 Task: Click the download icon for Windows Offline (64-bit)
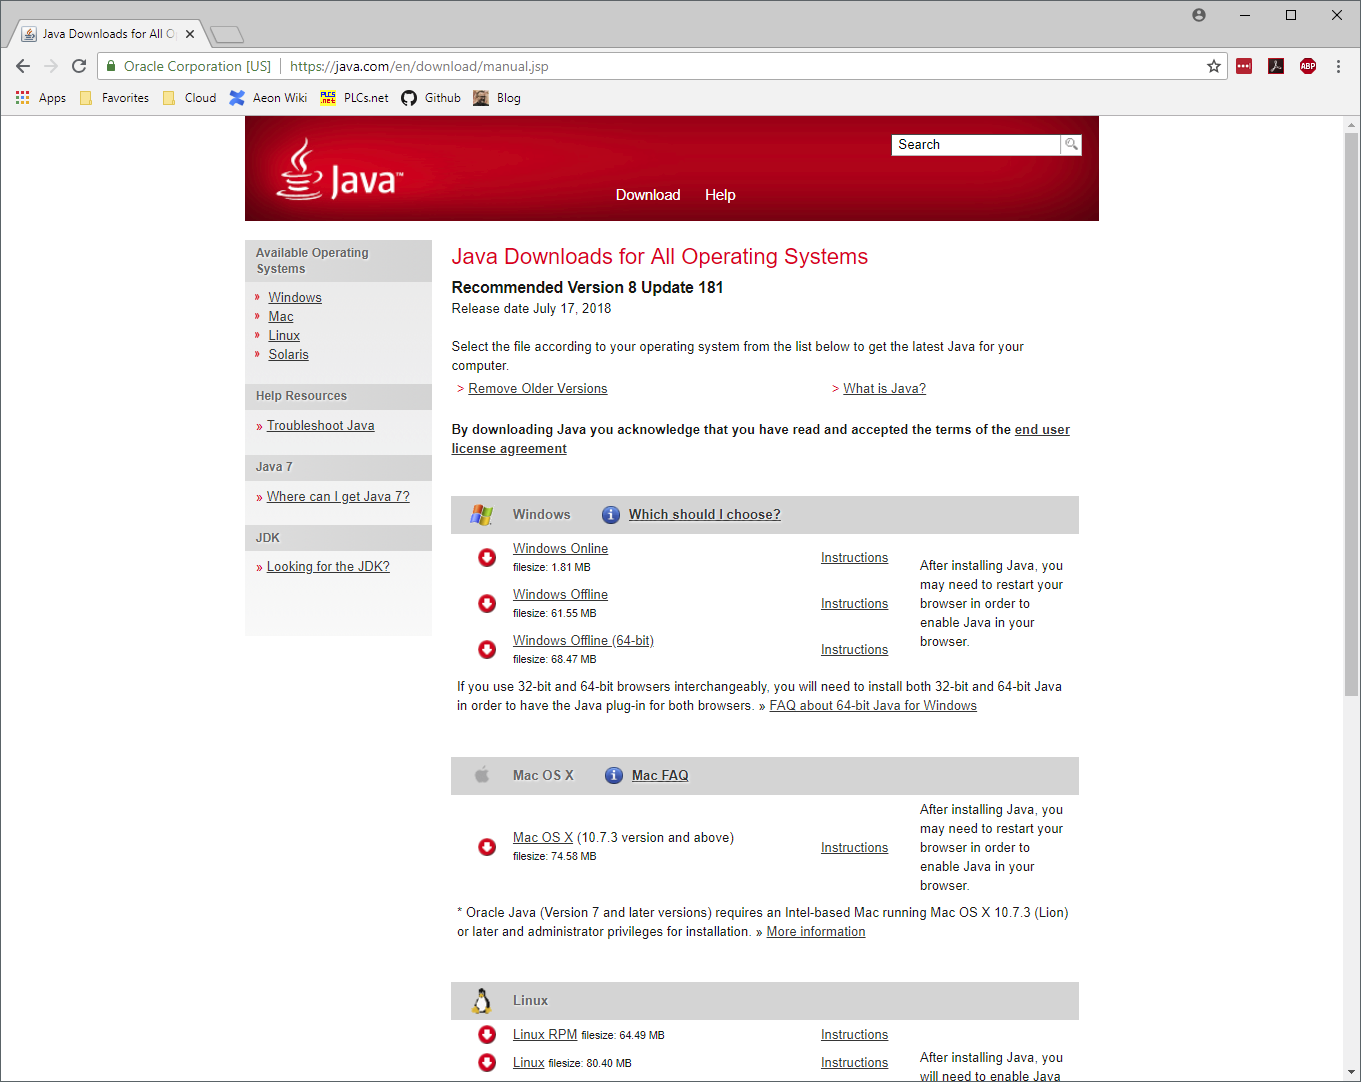click(487, 650)
